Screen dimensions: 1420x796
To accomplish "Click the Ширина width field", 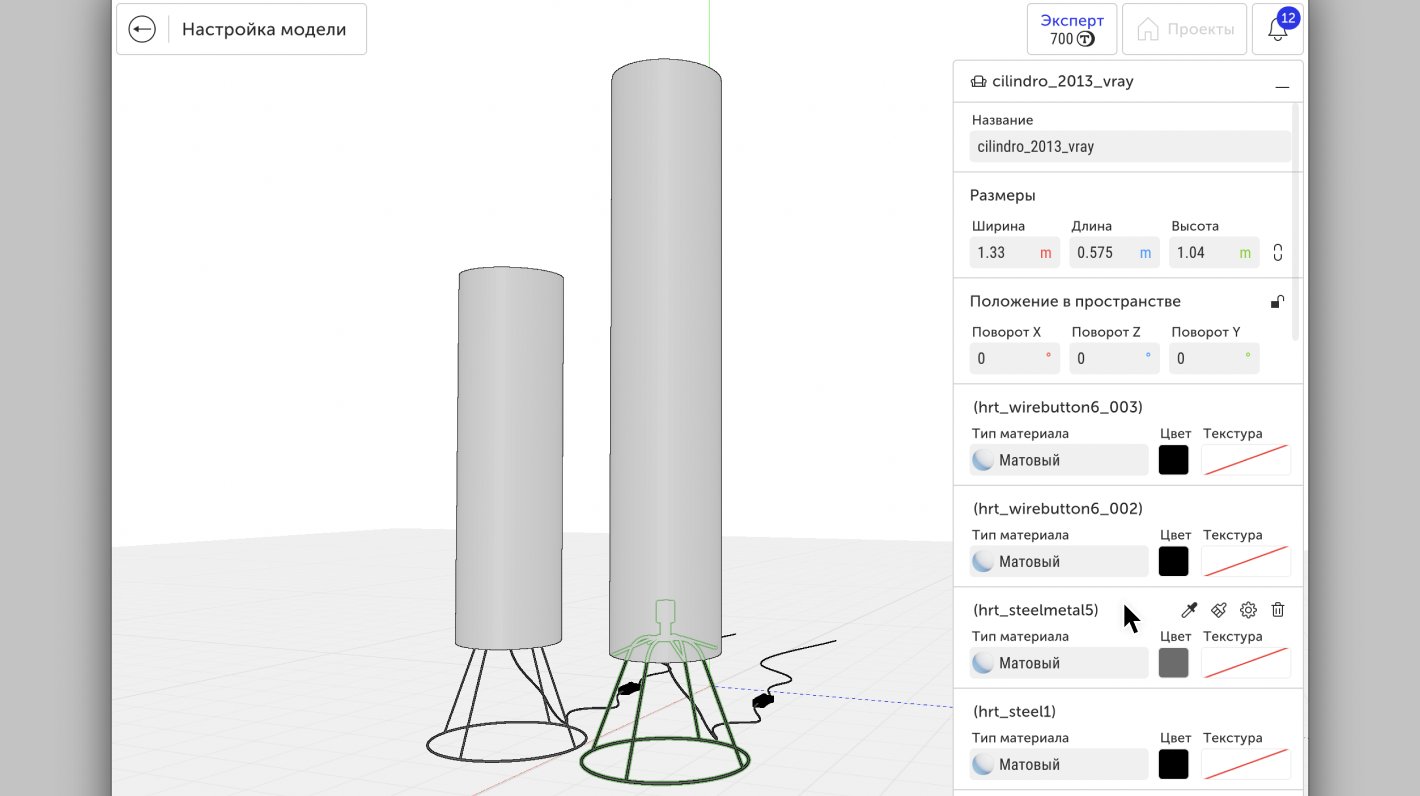I will pyautogui.click(x=1014, y=252).
